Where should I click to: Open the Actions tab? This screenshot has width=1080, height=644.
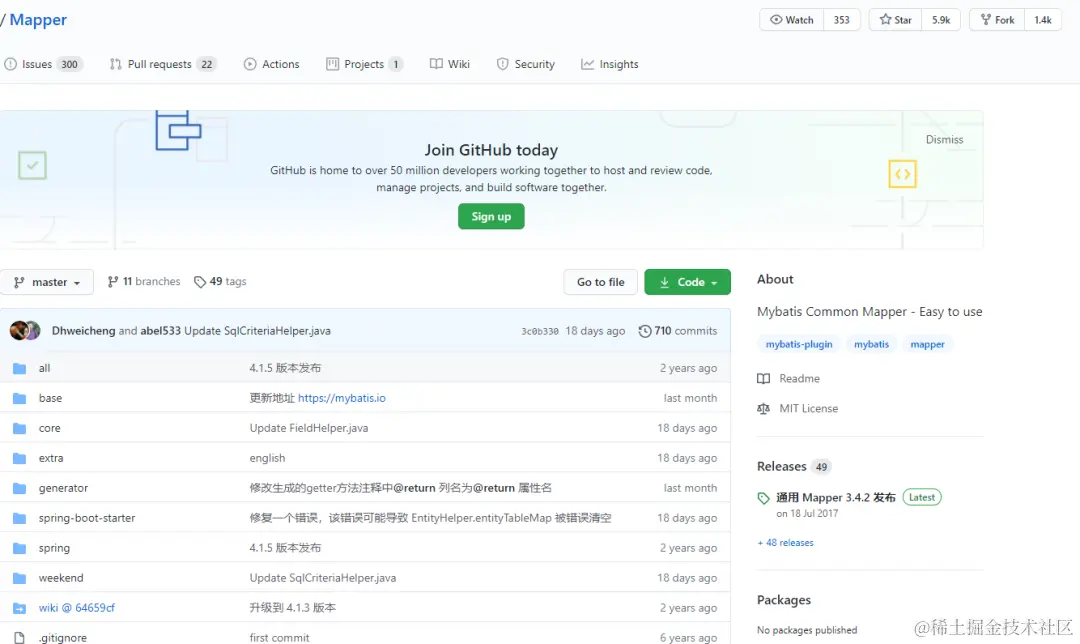pyautogui.click(x=271, y=64)
